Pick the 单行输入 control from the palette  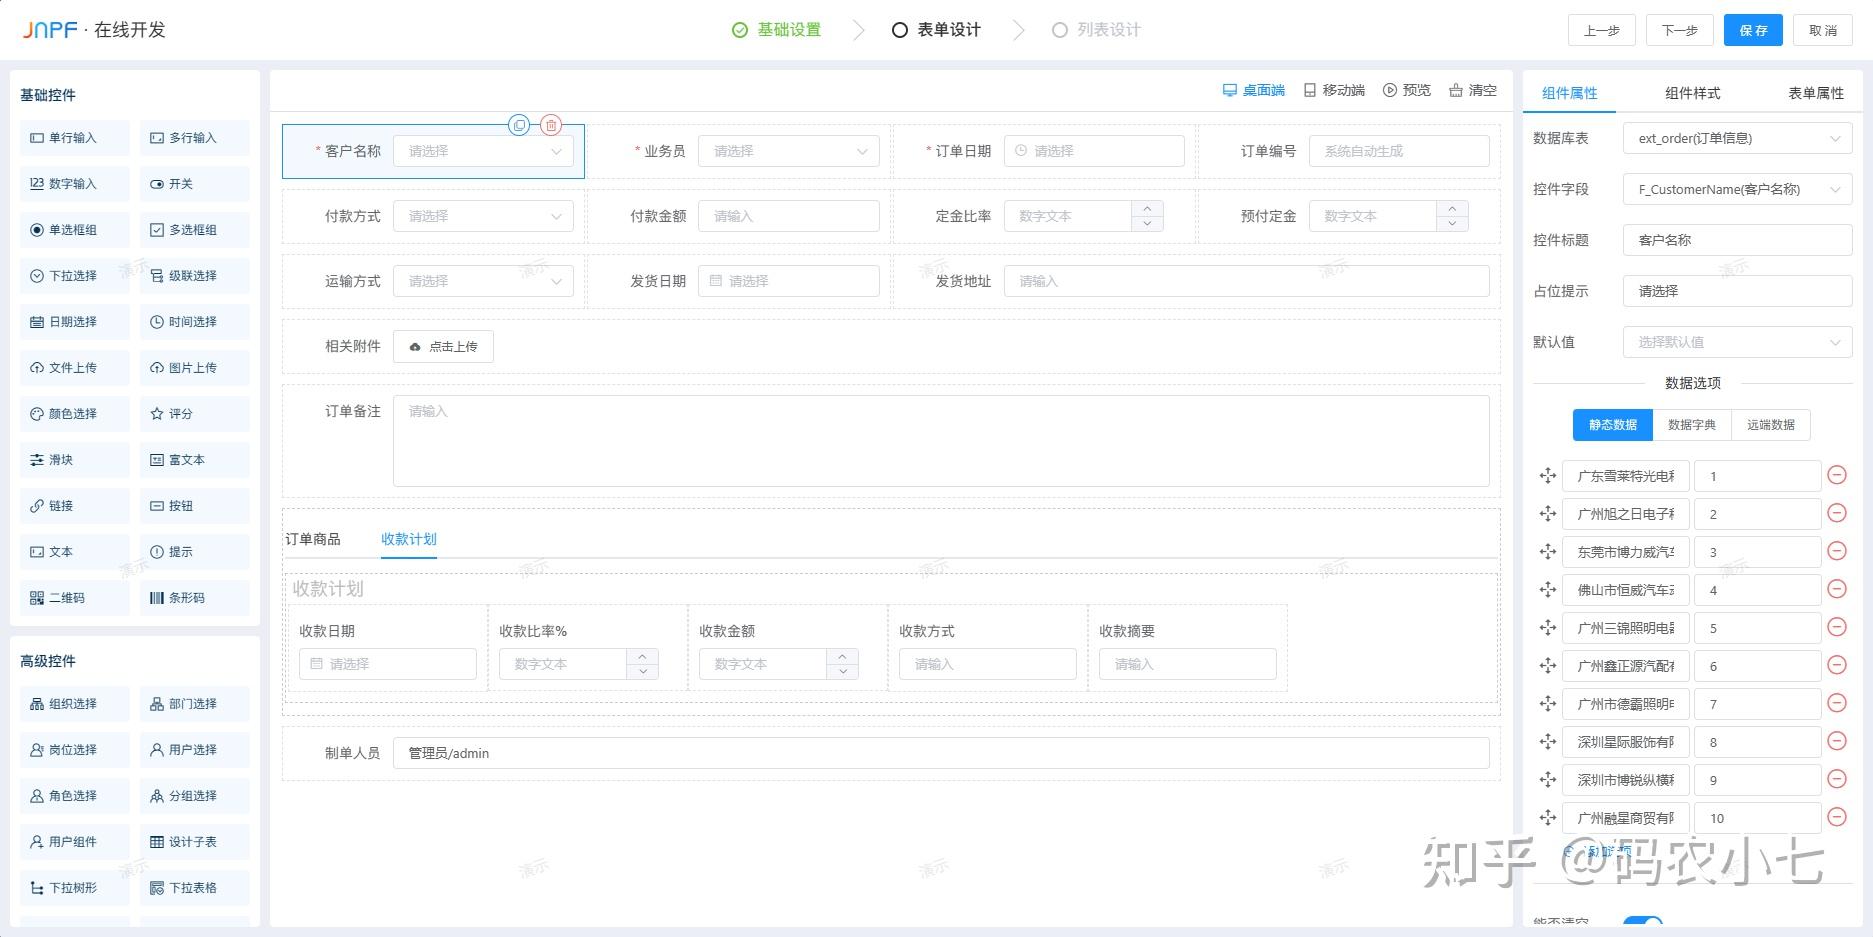click(75, 138)
